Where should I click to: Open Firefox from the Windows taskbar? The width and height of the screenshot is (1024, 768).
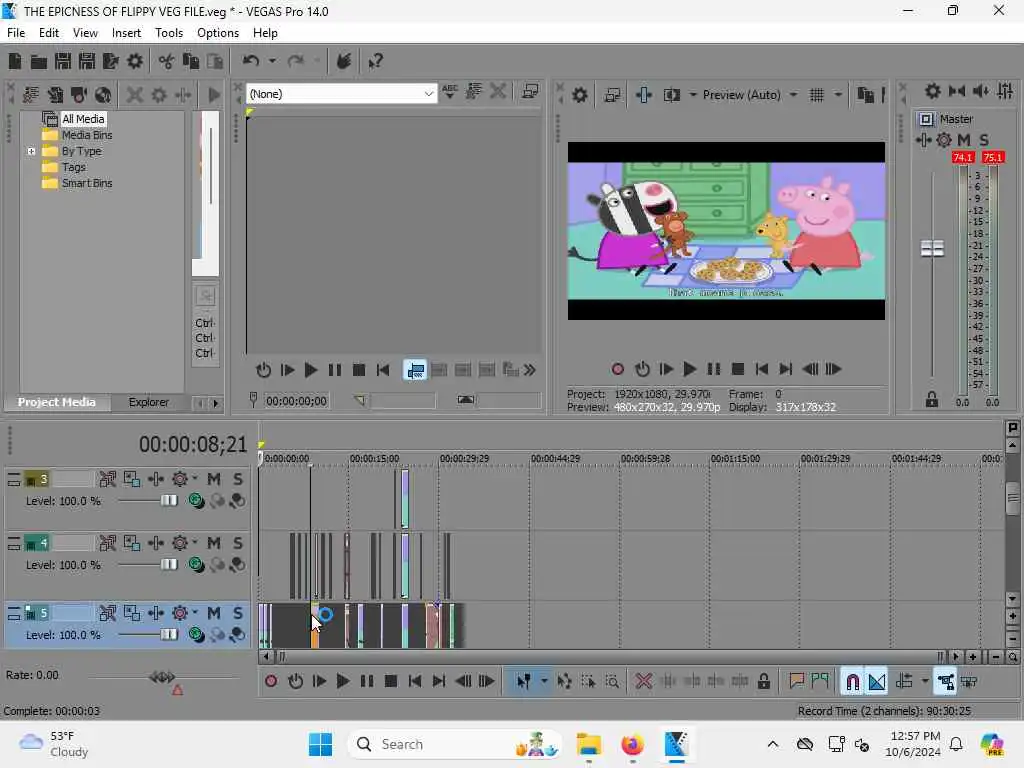(x=632, y=744)
